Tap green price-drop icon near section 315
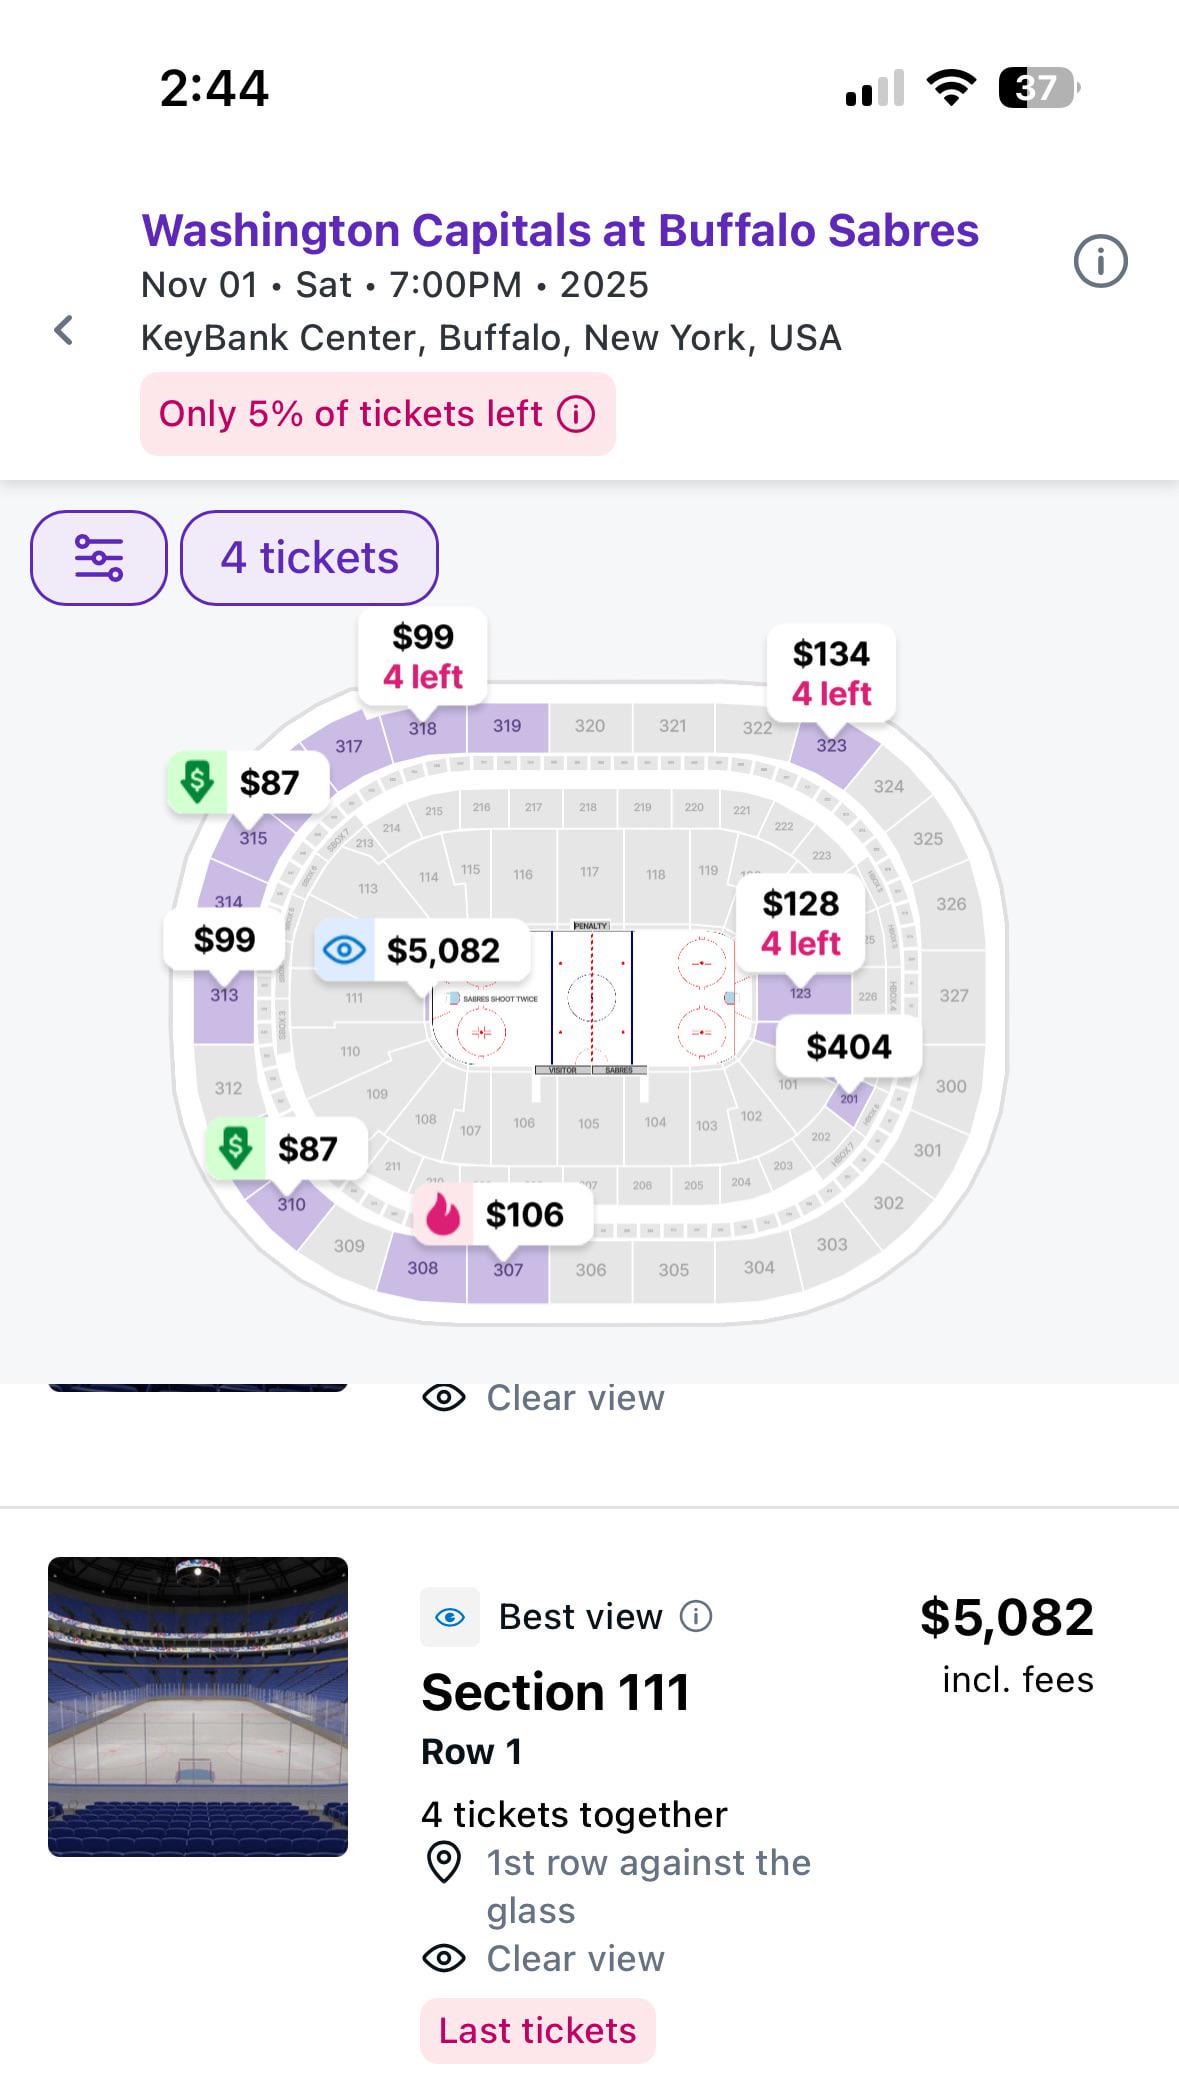 tap(197, 782)
